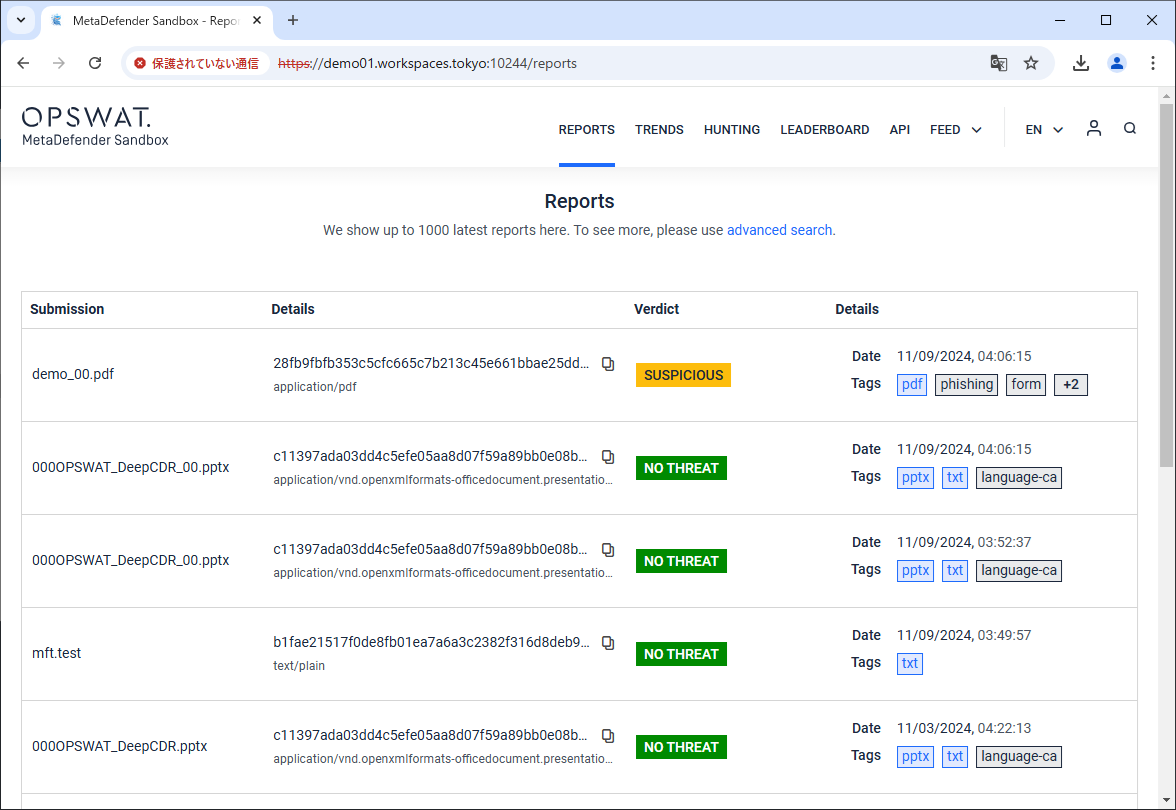This screenshot has height=810, width=1176.
Task: Expand hidden tags with the +2 badge
Action: coord(1070,384)
